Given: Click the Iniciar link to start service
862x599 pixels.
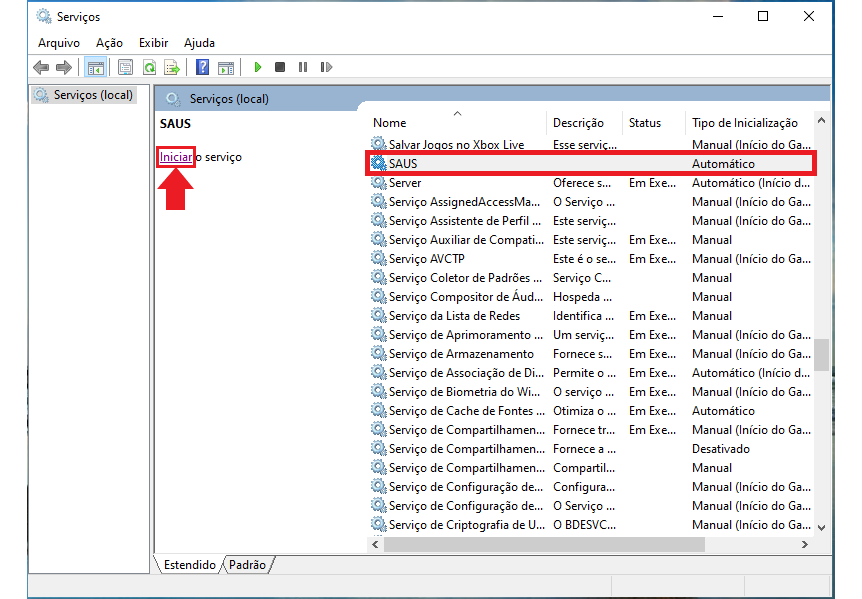Looking at the screenshot, I should (x=176, y=157).
